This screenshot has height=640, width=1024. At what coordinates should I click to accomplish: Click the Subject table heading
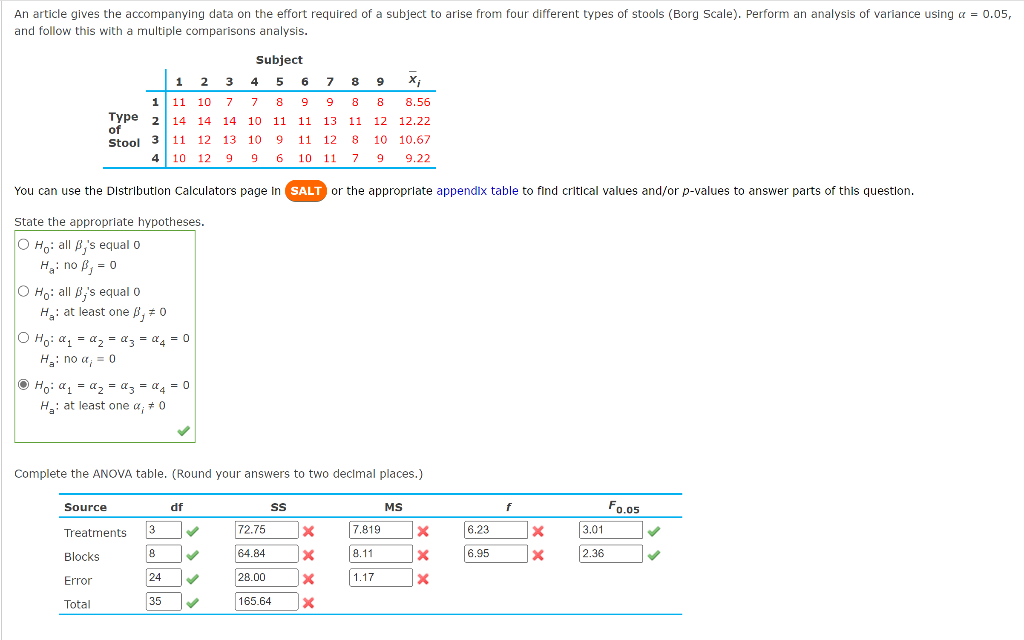[279, 59]
